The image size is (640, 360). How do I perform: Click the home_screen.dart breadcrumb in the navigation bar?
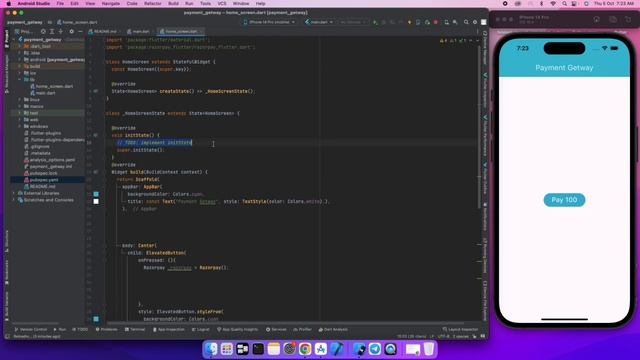point(77,22)
